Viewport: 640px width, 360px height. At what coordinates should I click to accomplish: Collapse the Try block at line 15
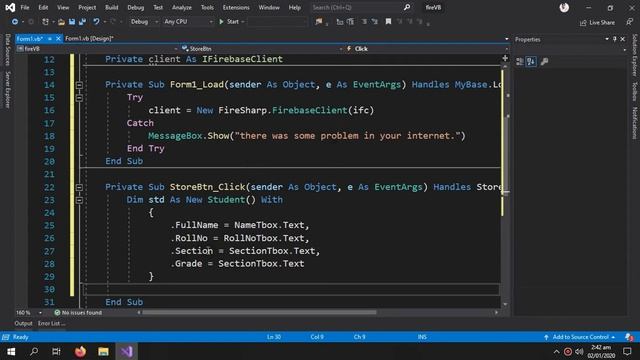(x=79, y=98)
